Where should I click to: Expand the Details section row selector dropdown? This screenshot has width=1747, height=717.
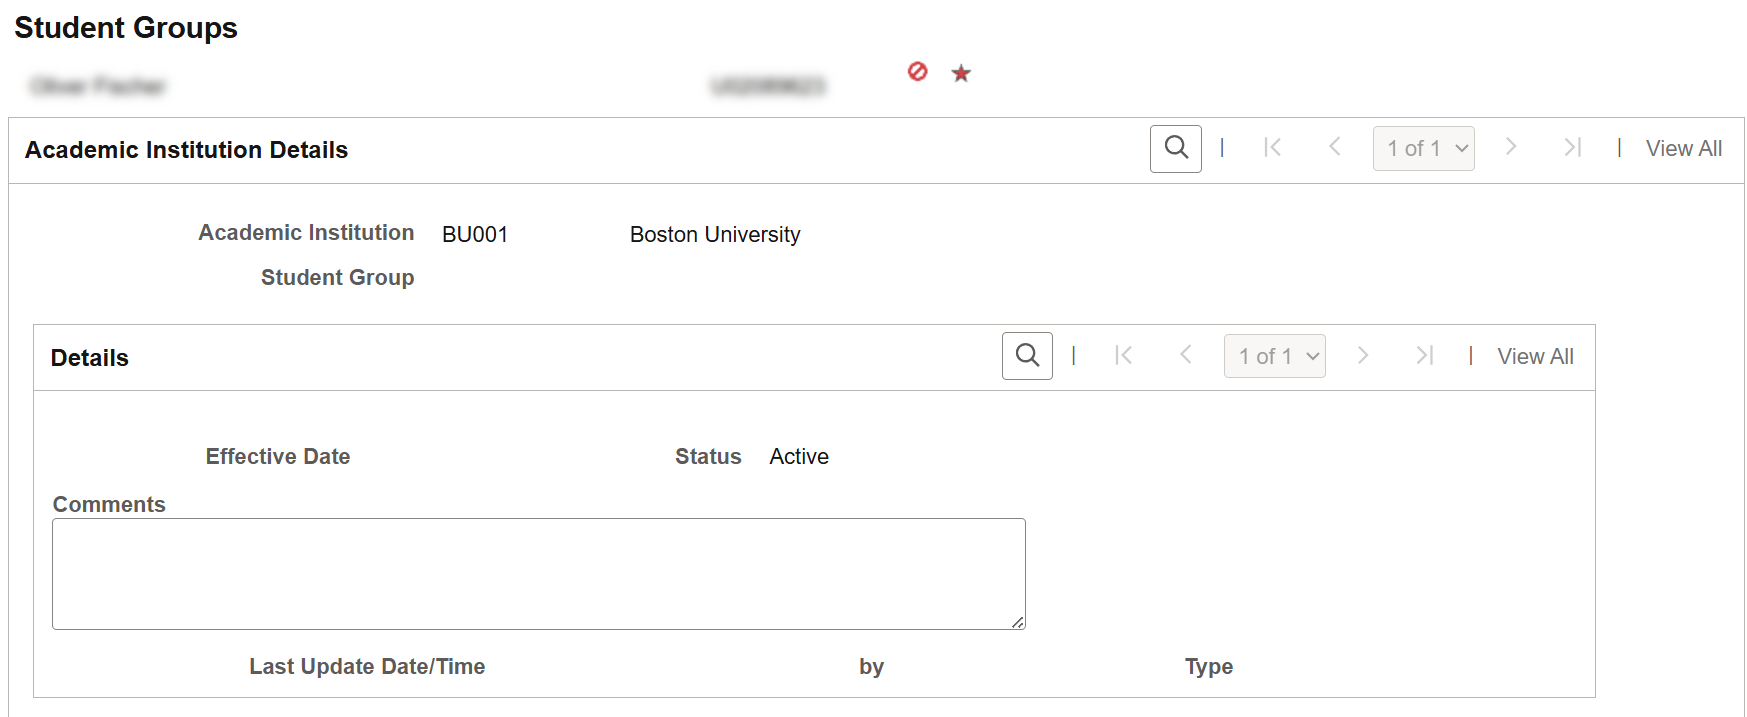click(x=1274, y=357)
